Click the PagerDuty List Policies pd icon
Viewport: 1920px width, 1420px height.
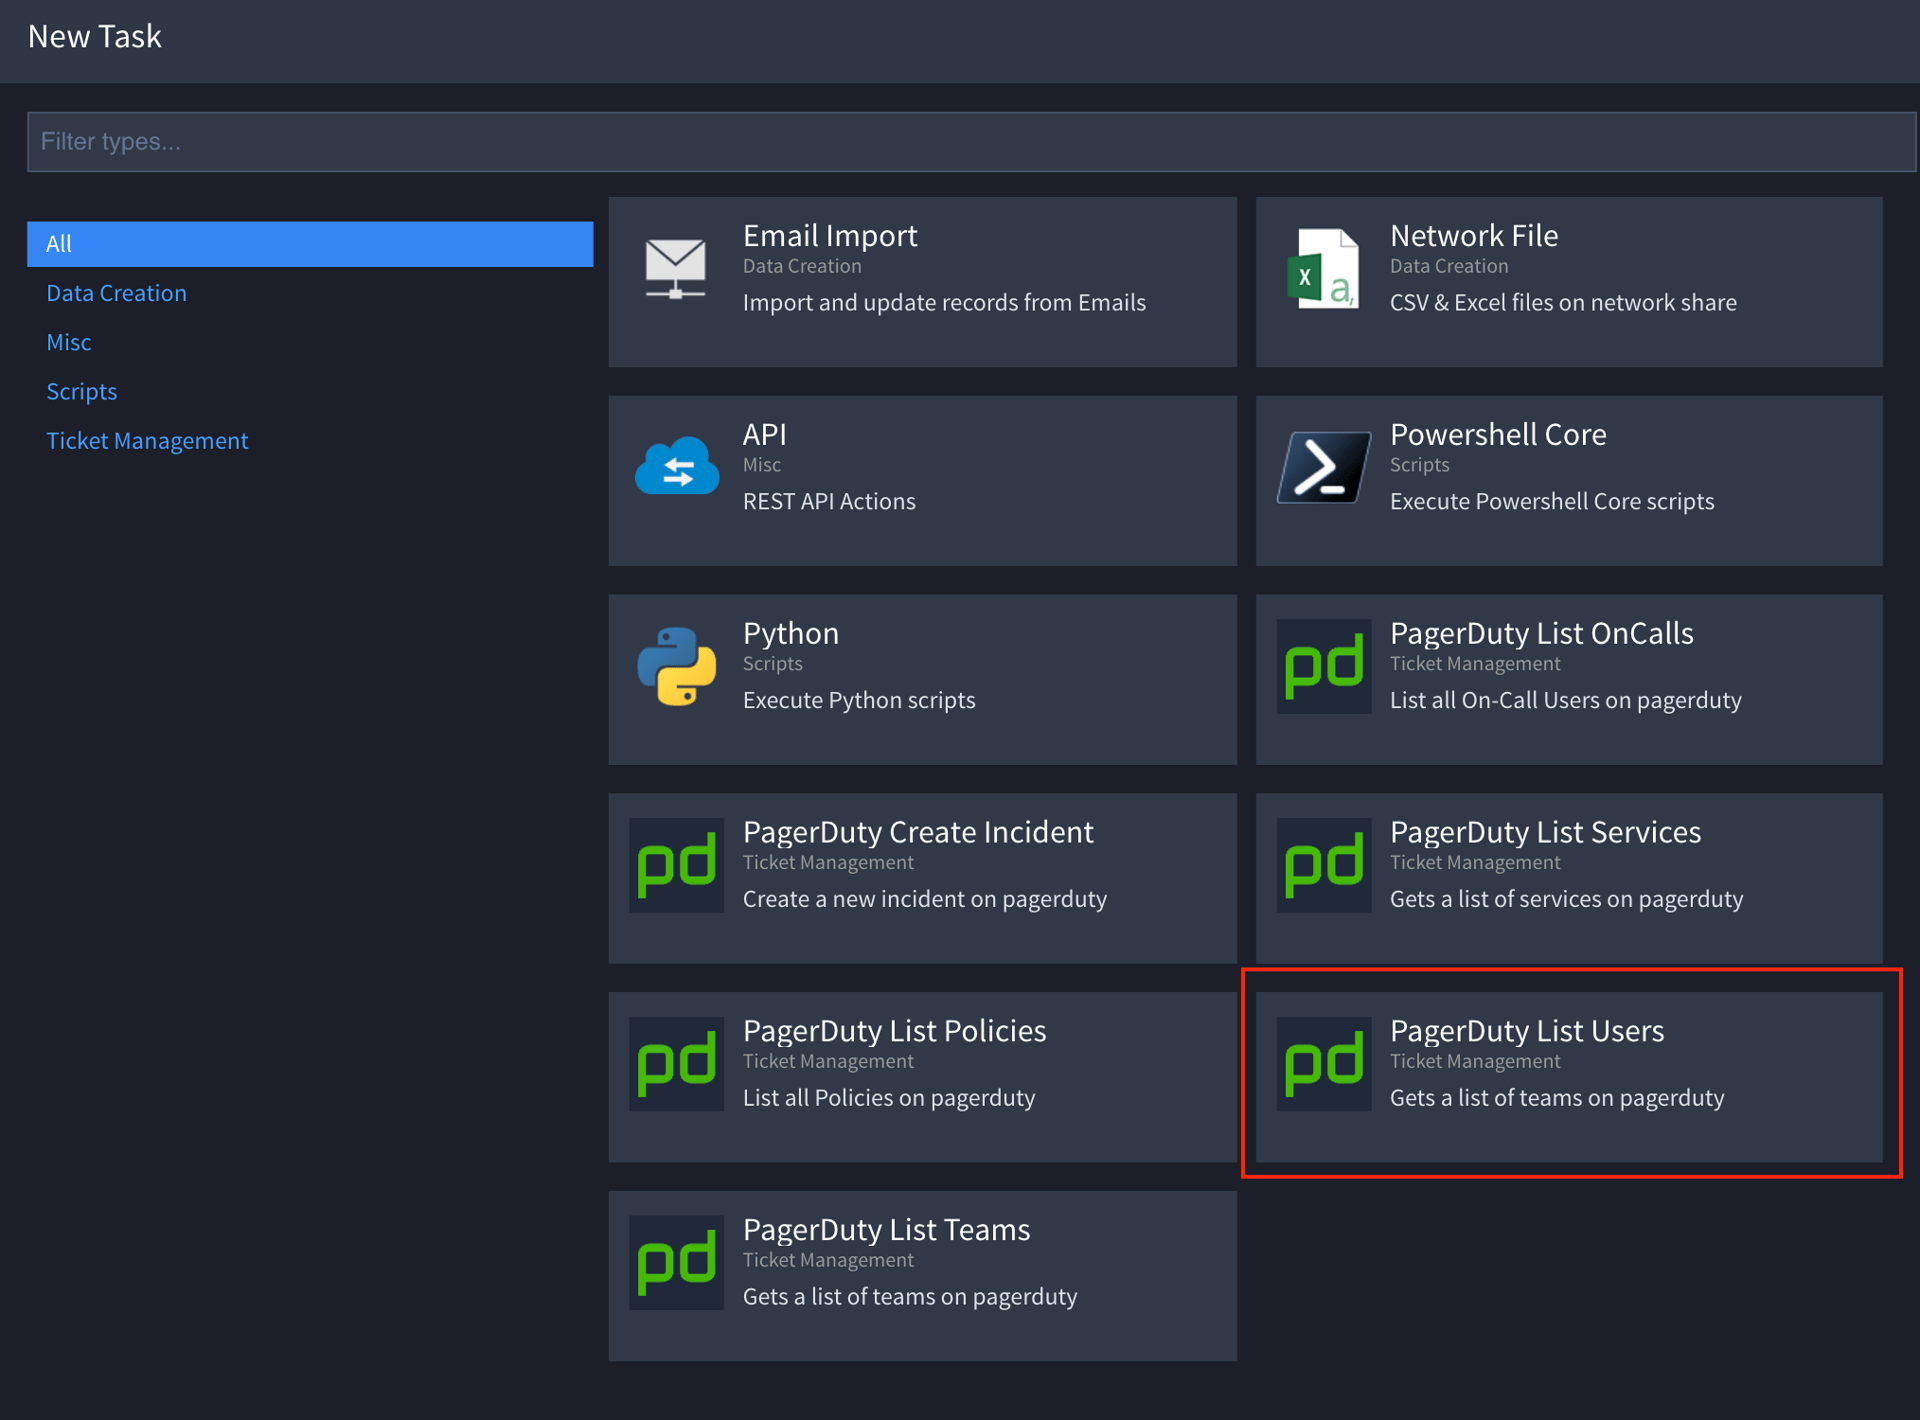[x=677, y=1064]
